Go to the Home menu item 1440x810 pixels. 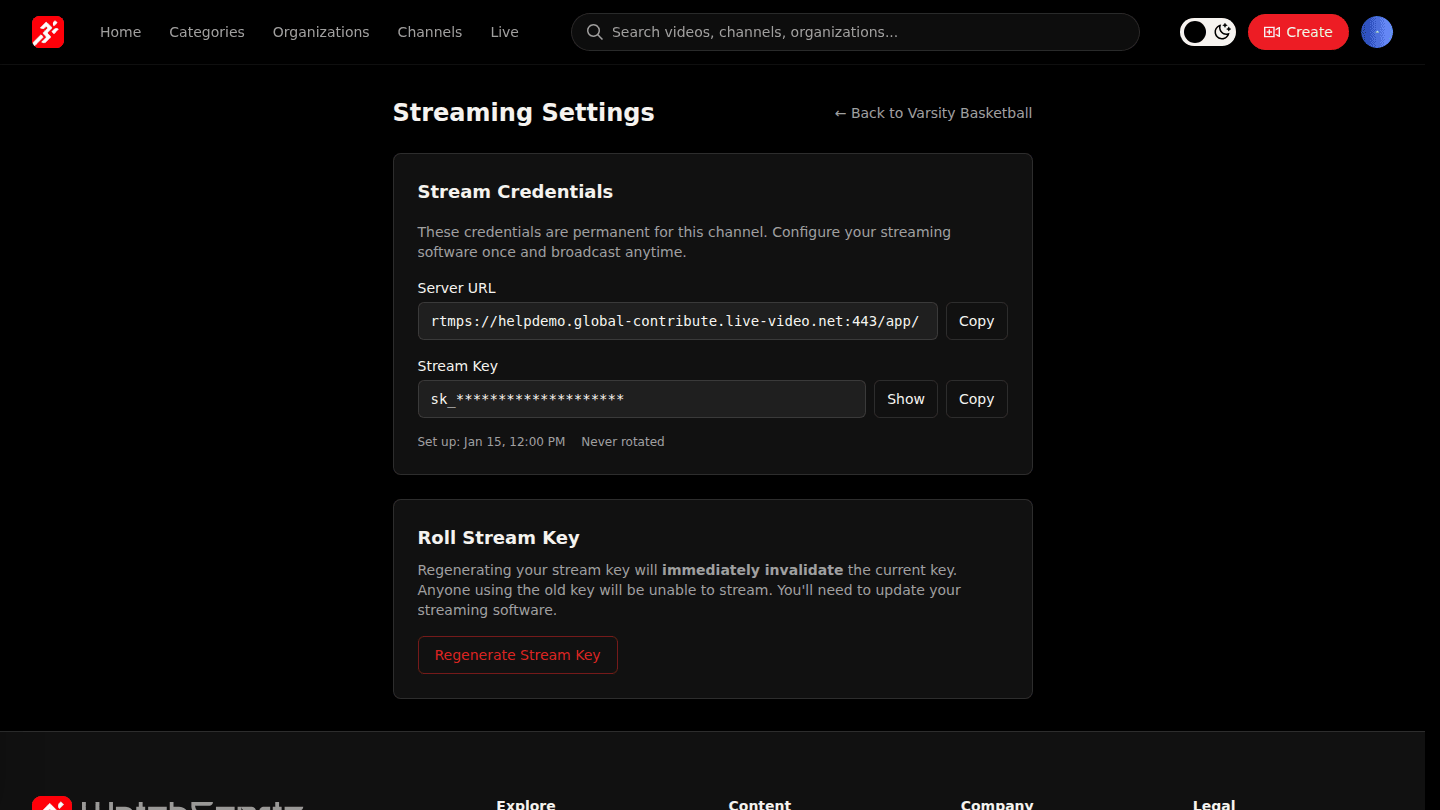pyautogui.click(x=120, y=32)
